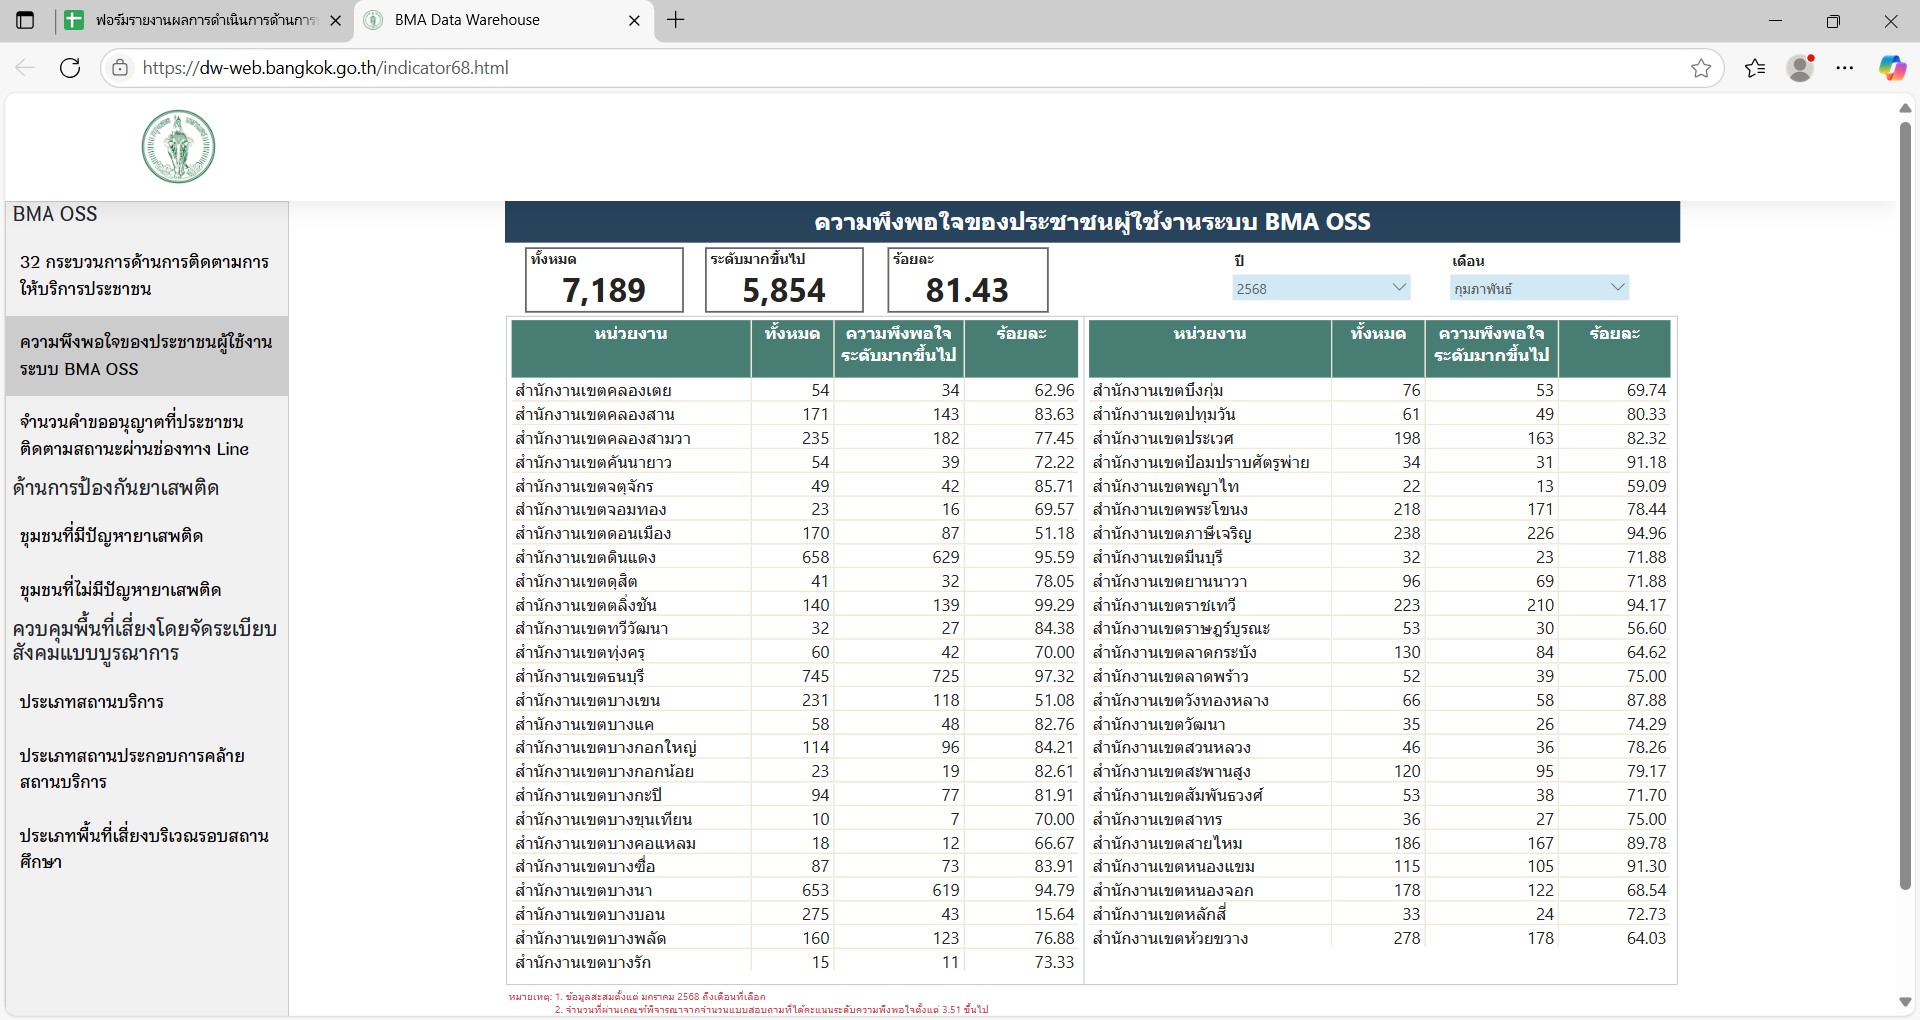Select row สำนักงานเขตบึงกุ่ม
The height and width of the screenshot is (1020, 1920).
(1380, 391)
